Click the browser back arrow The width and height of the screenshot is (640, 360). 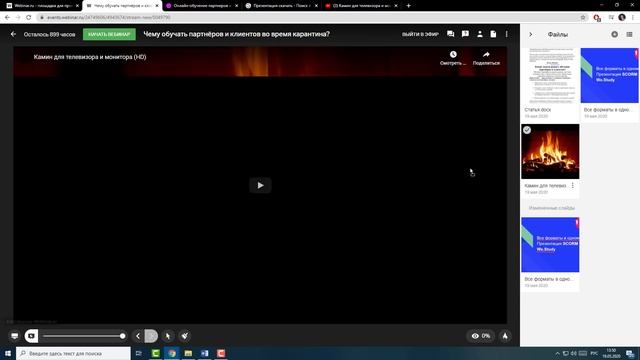tap(7, 18)
